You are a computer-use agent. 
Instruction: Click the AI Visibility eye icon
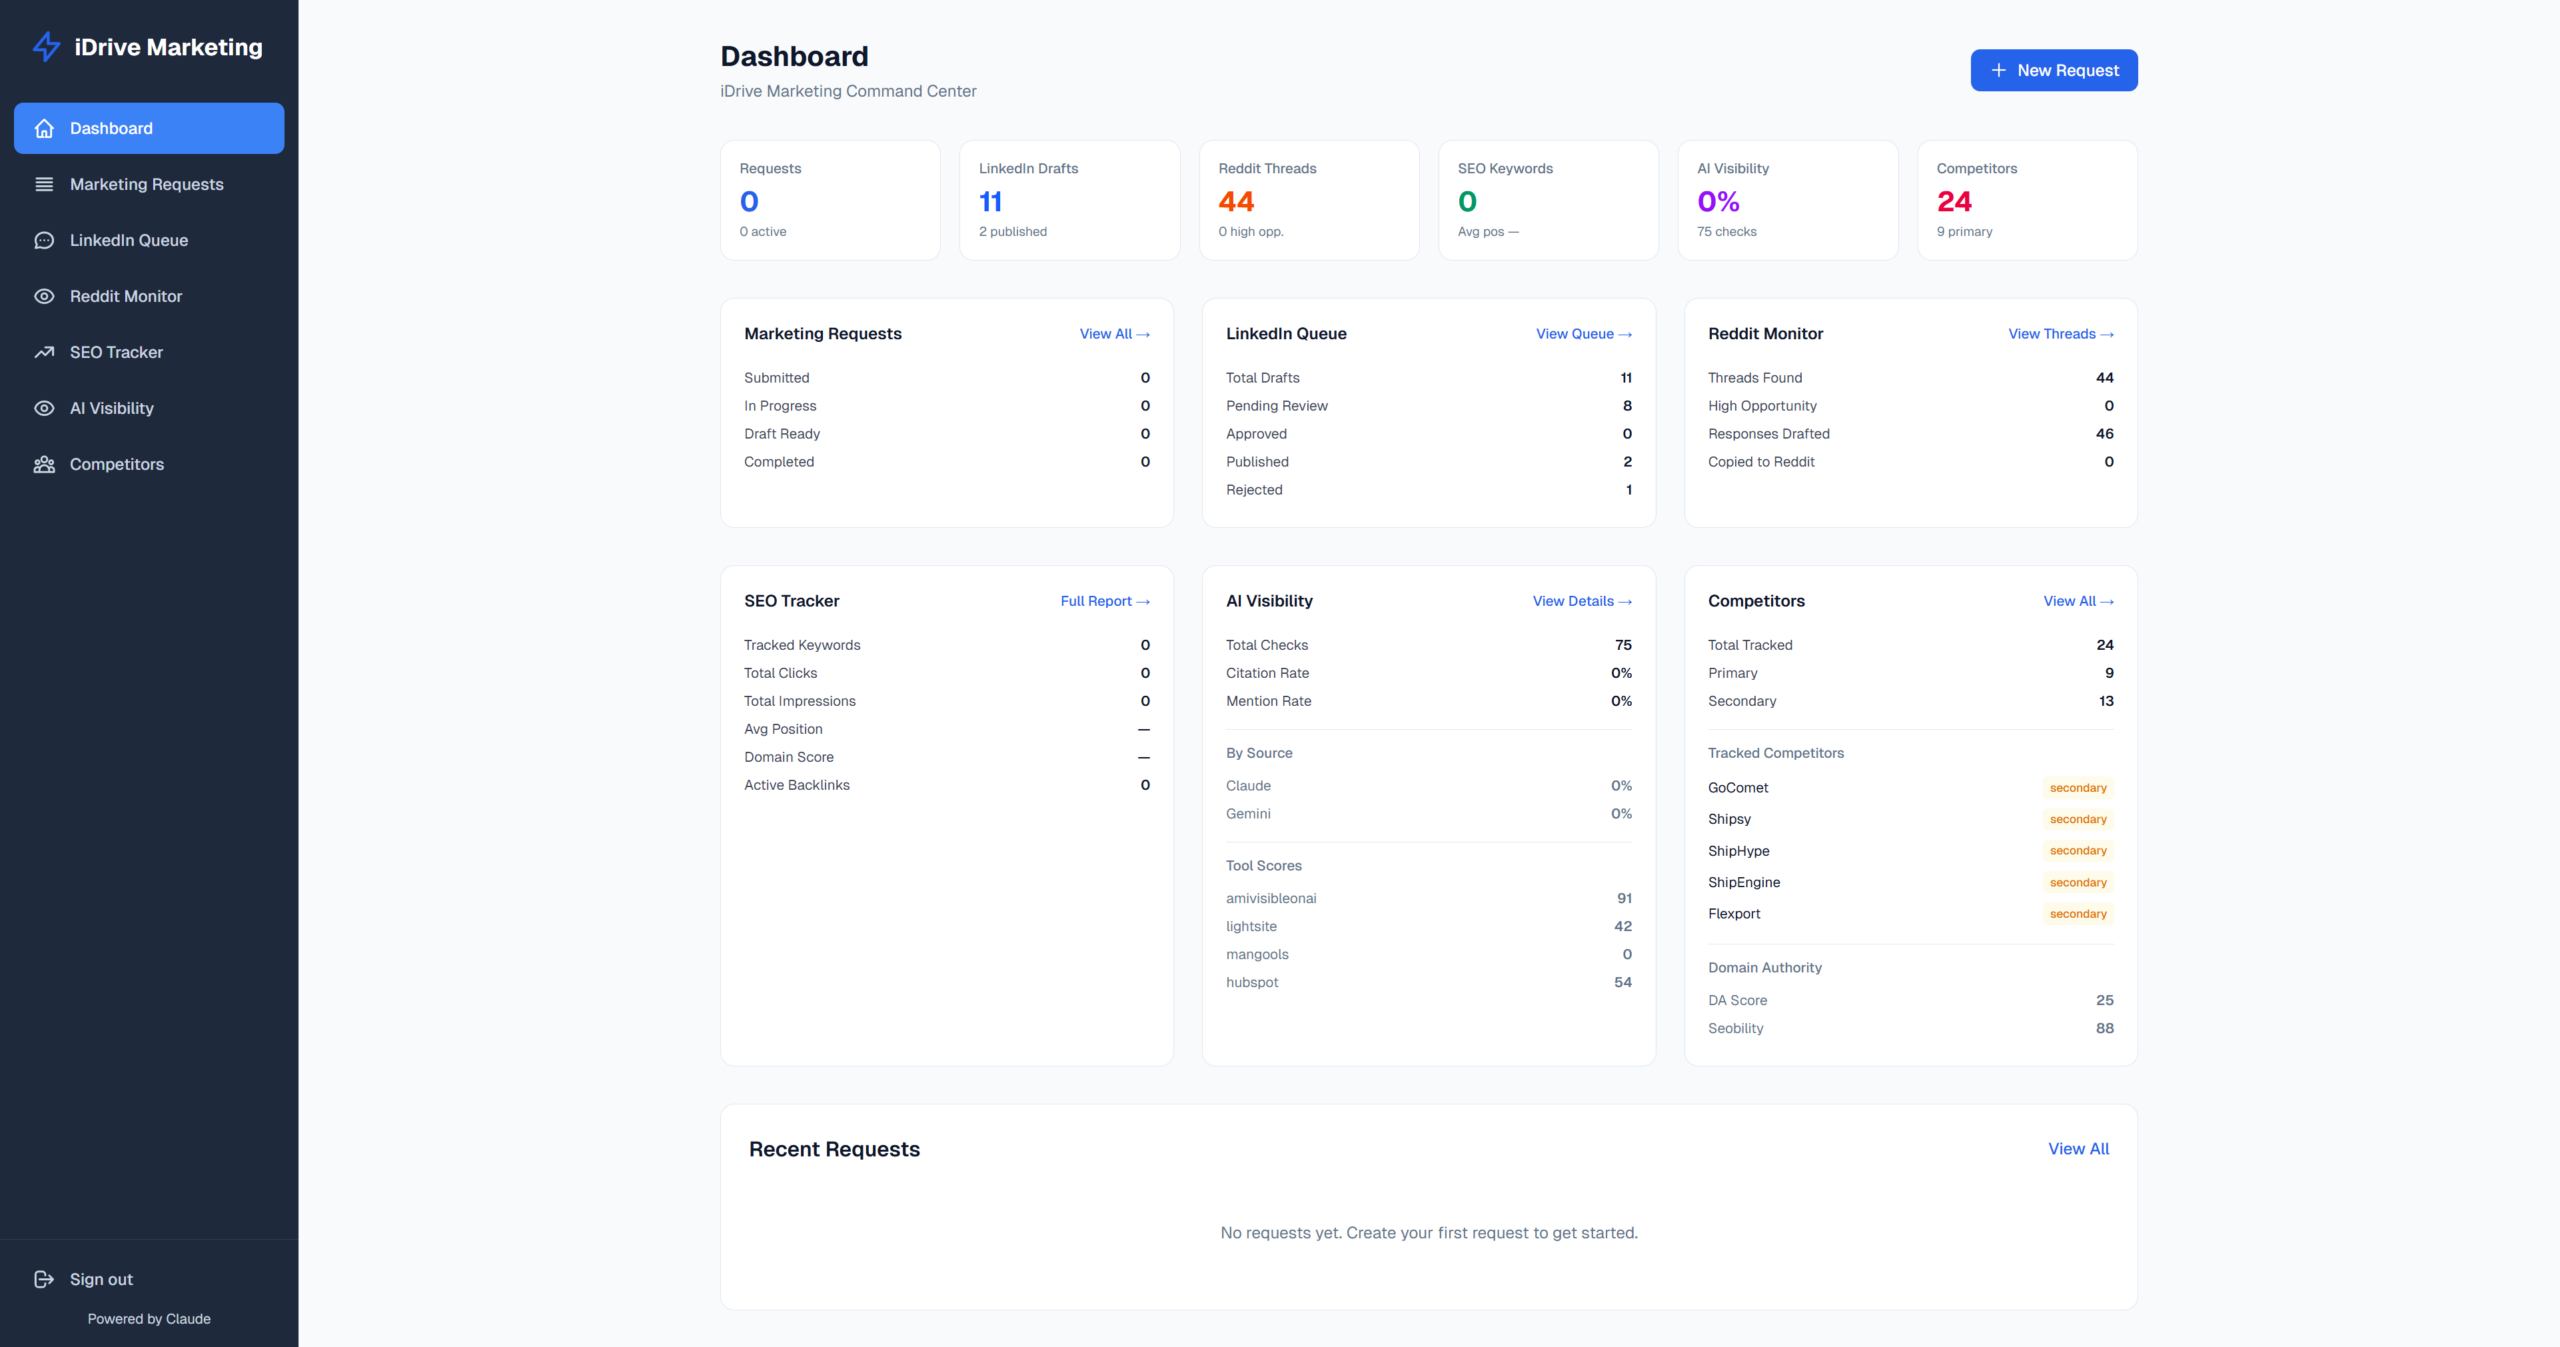click(44, 408)
